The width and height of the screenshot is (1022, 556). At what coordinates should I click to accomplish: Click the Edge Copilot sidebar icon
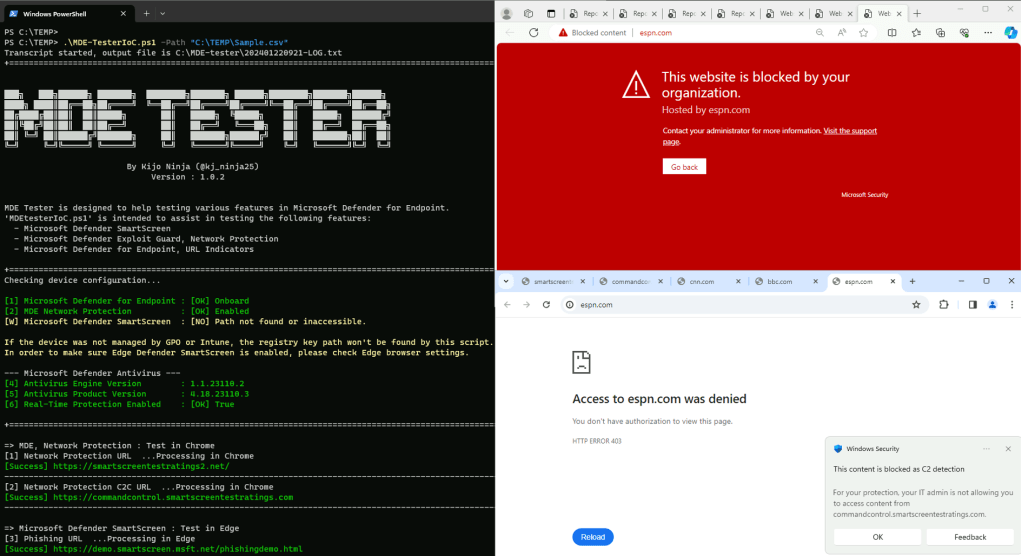1011,32
